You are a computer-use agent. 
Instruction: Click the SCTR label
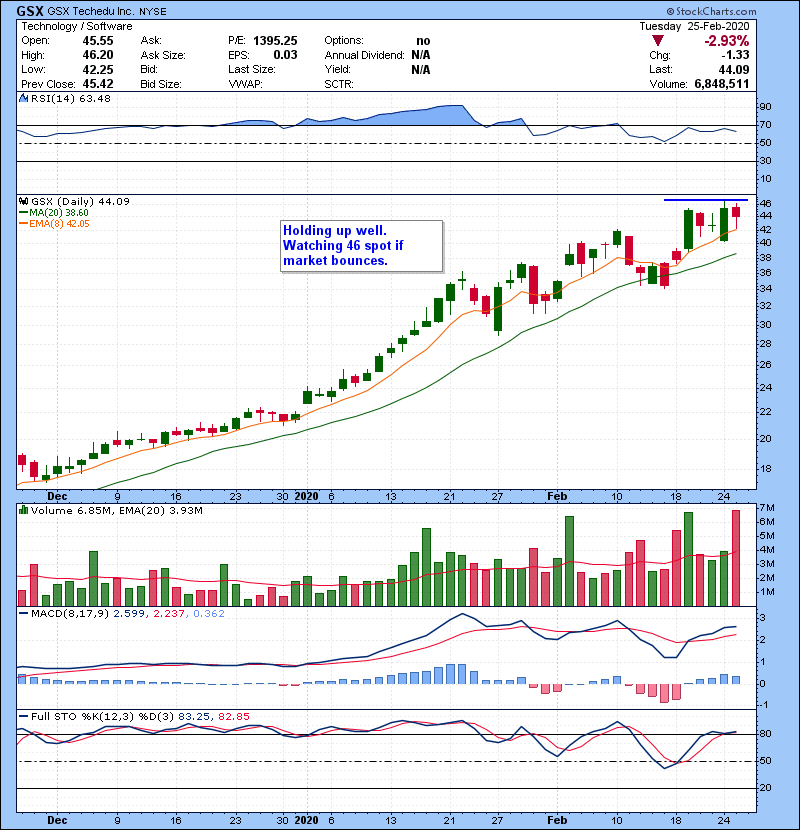[x=339, y=84]
